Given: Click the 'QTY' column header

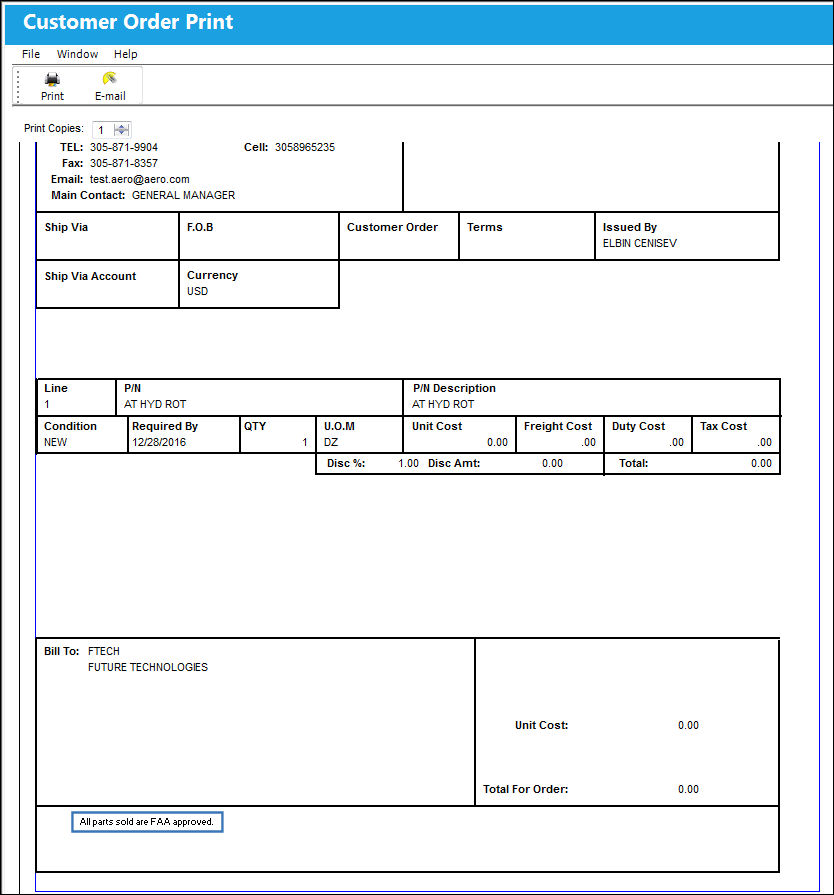Looking at the screenshot, I should click(255, 426).
